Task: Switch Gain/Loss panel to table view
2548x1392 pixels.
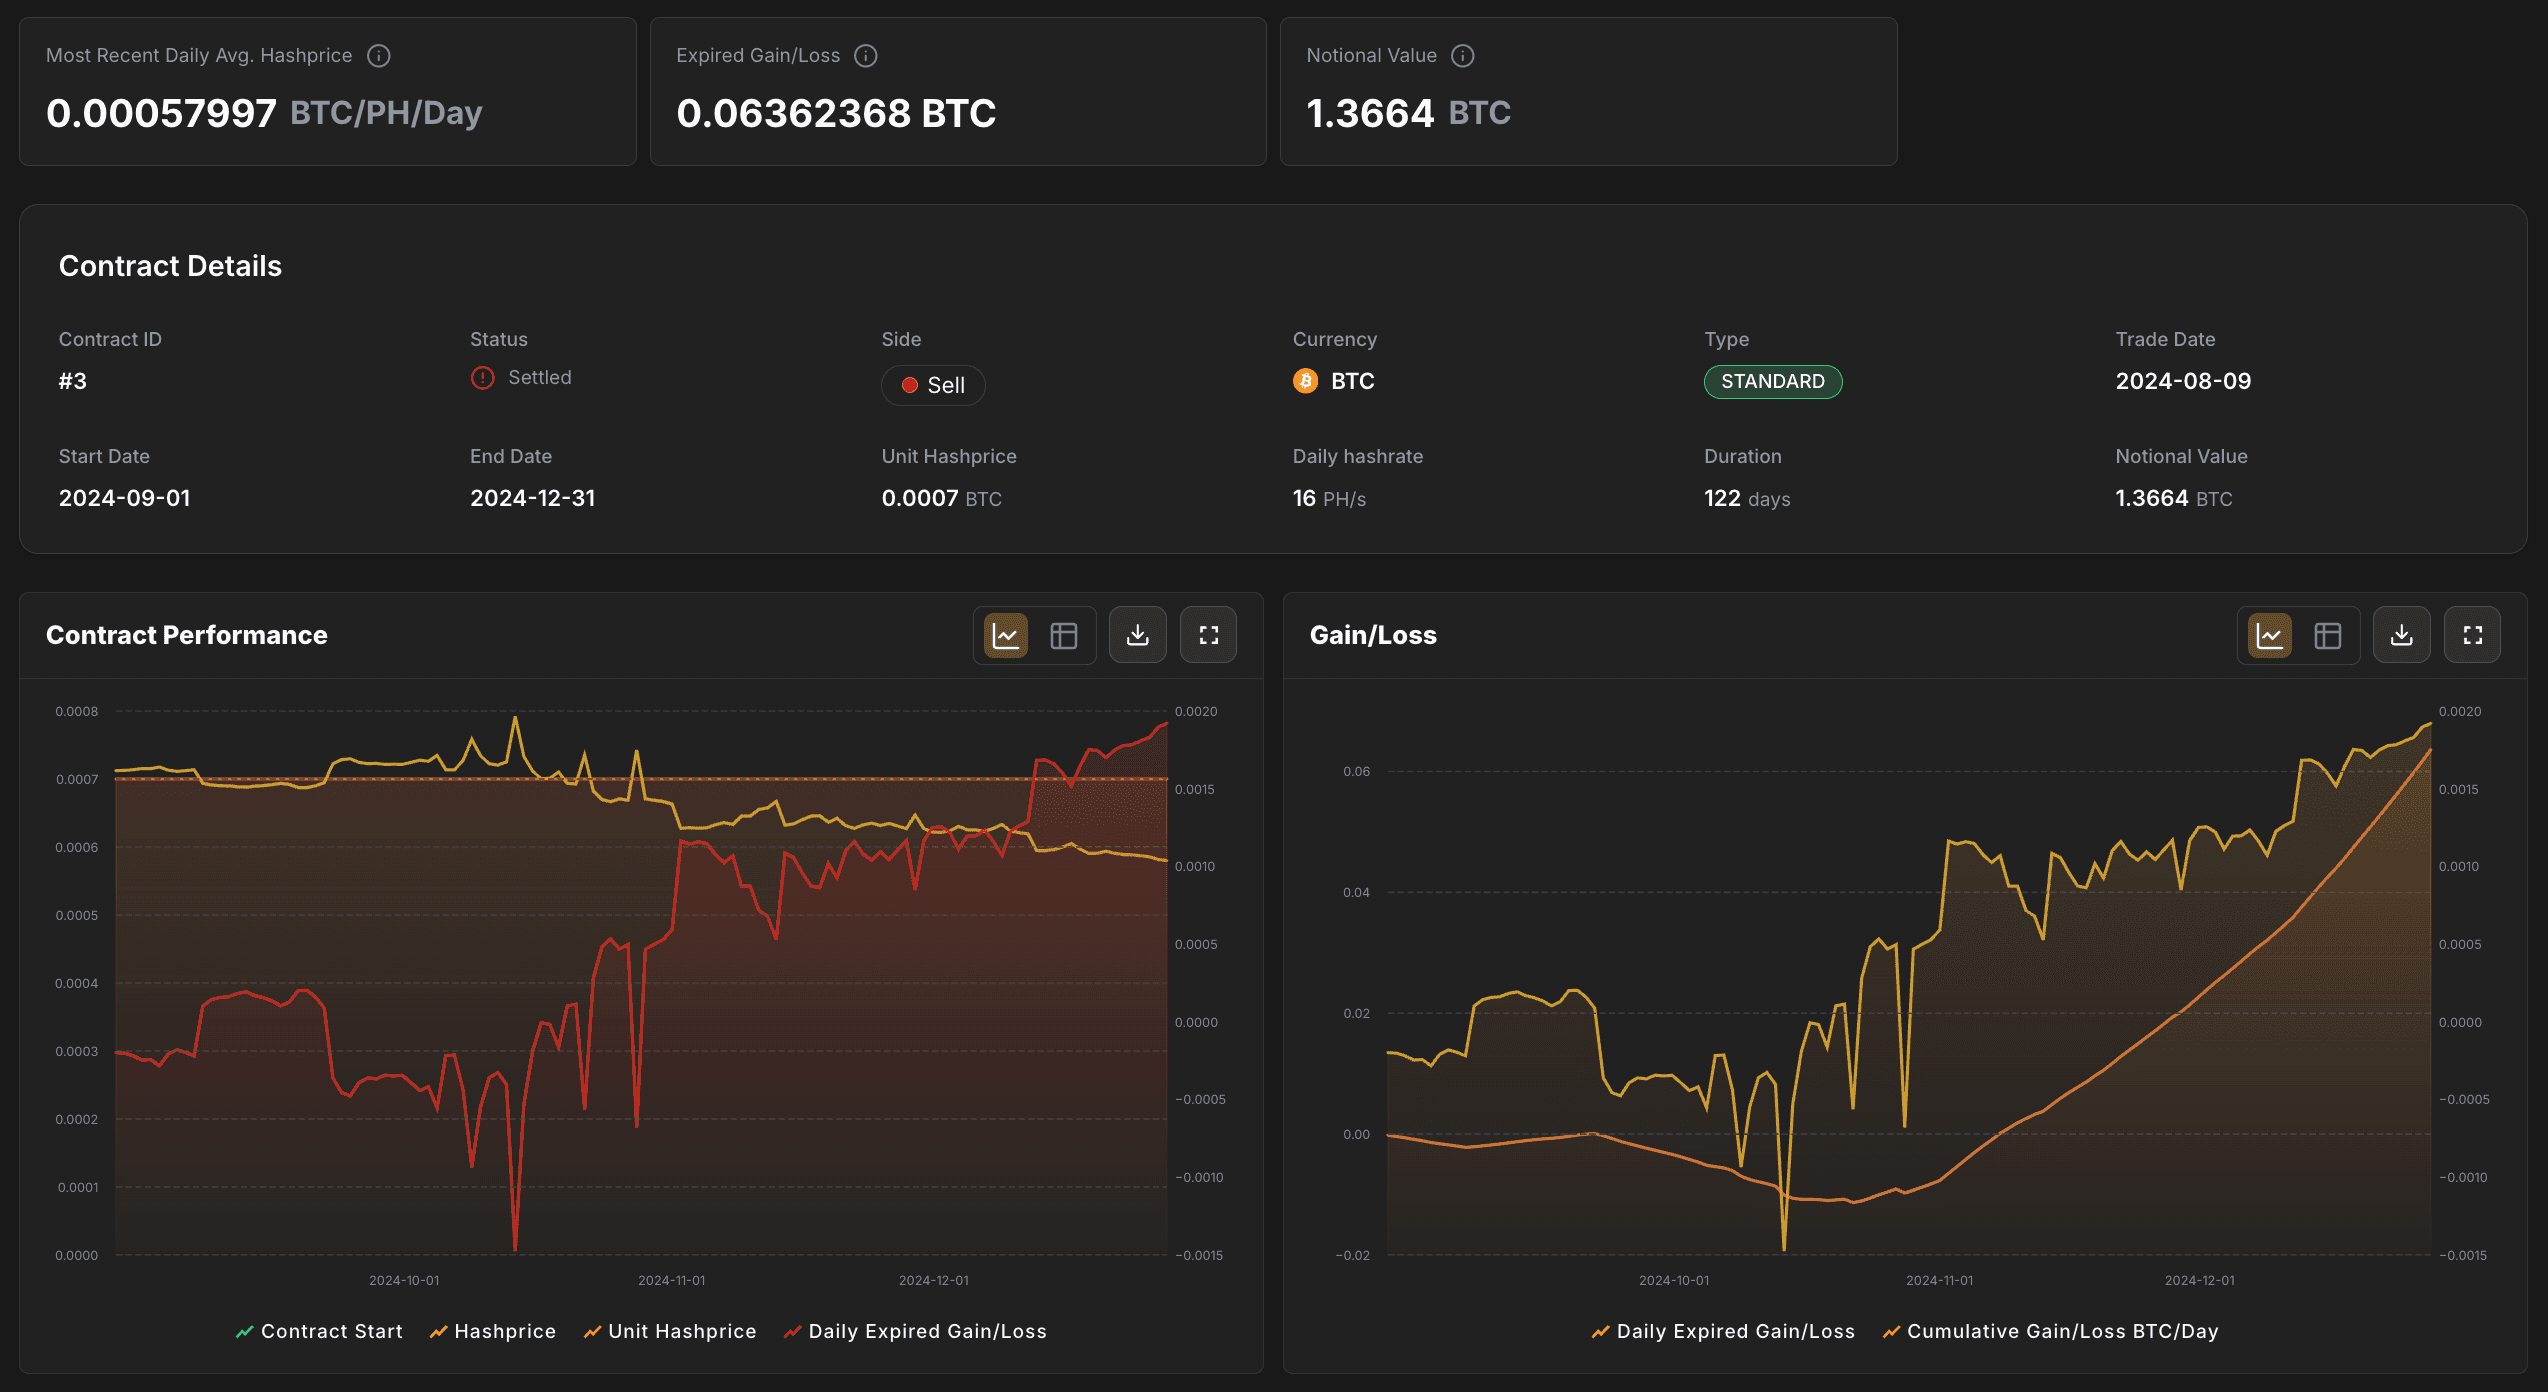Action: pos(2328,635)
